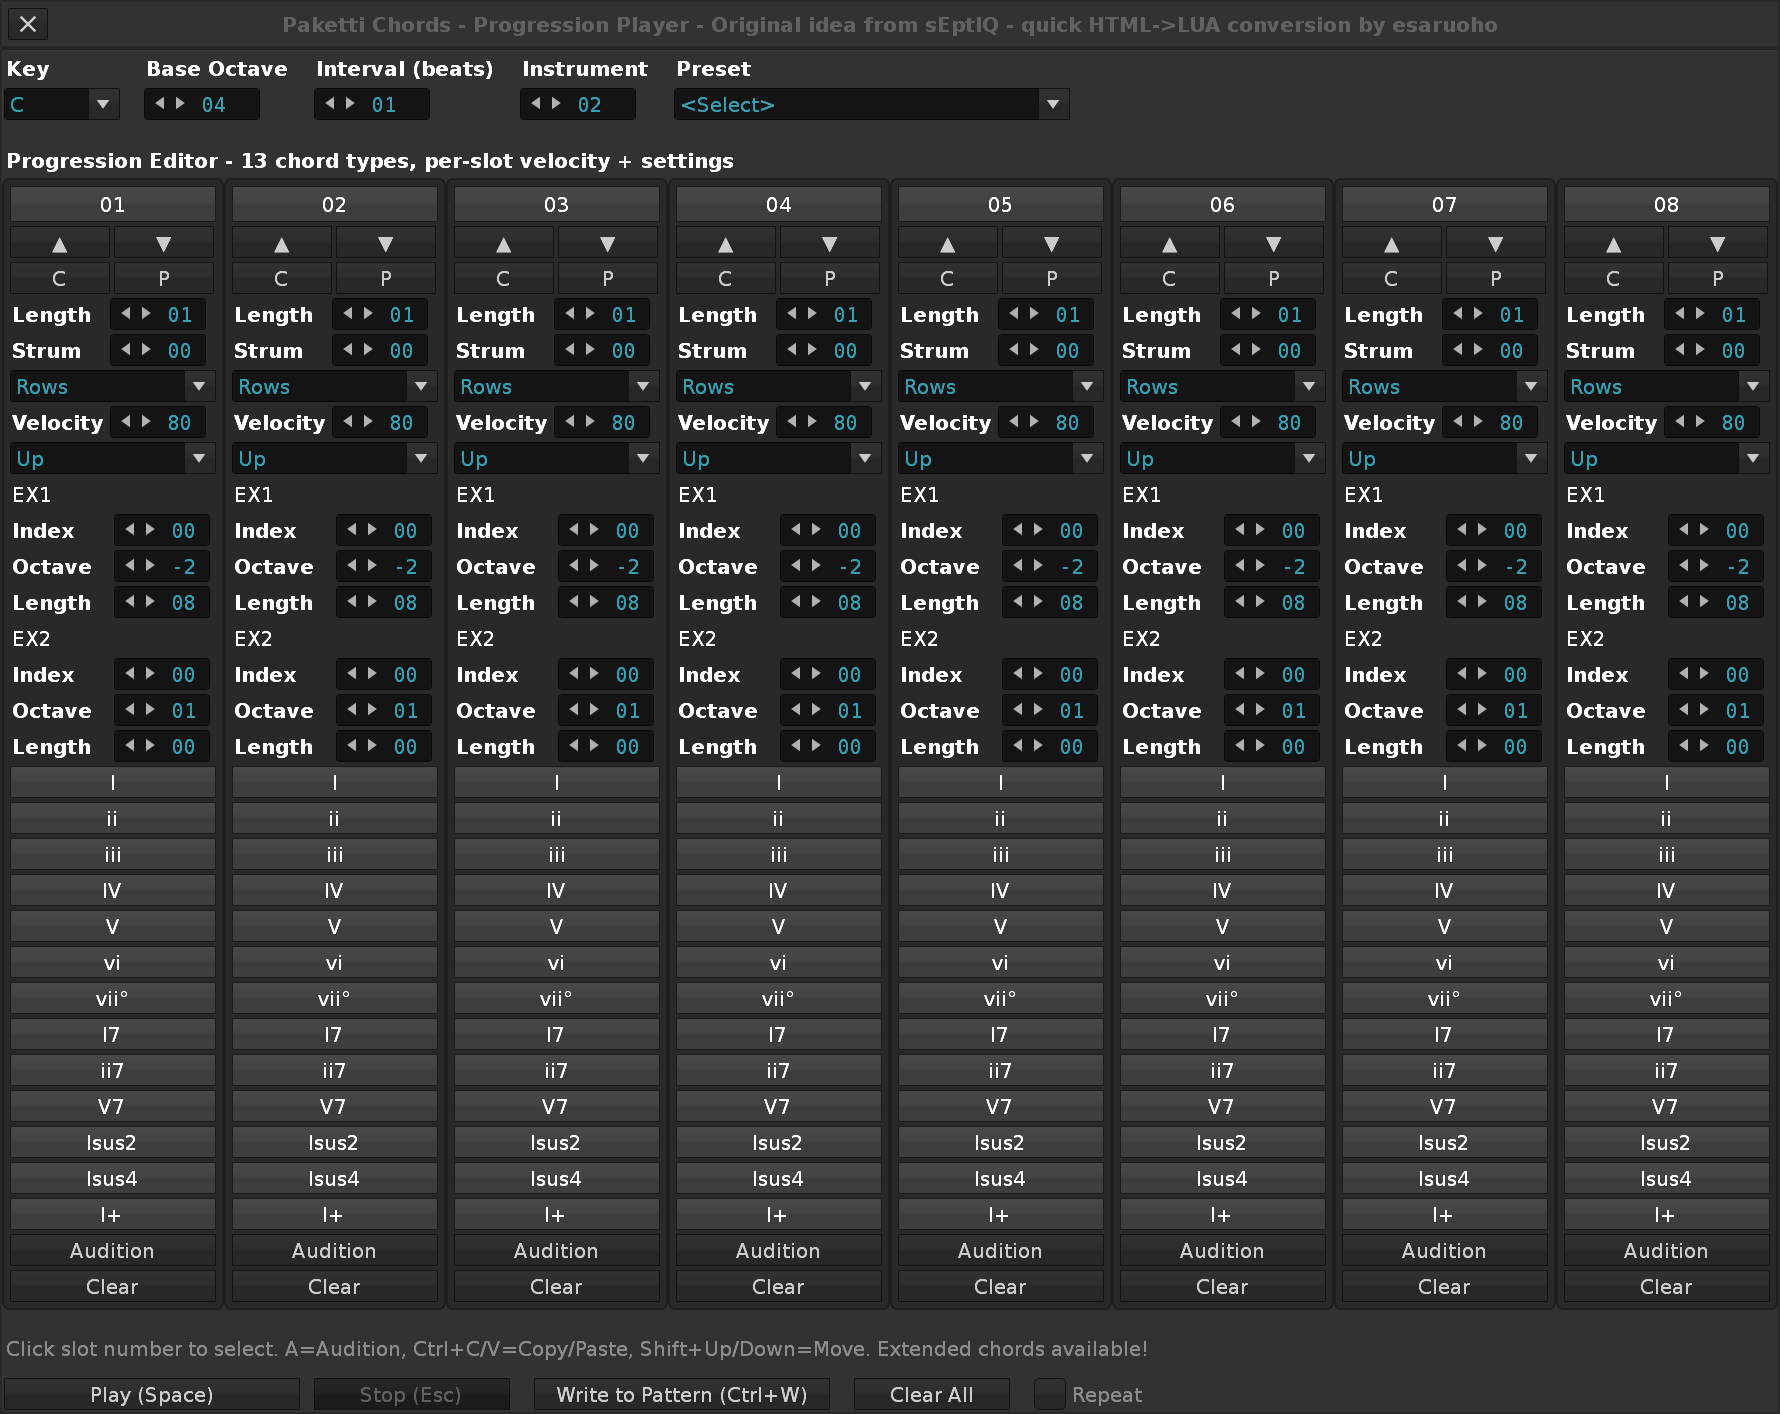1780x1414 pixels.
Task: Close the Paketti Chords window
Action: pyautogui.click(x=28, y=24)
